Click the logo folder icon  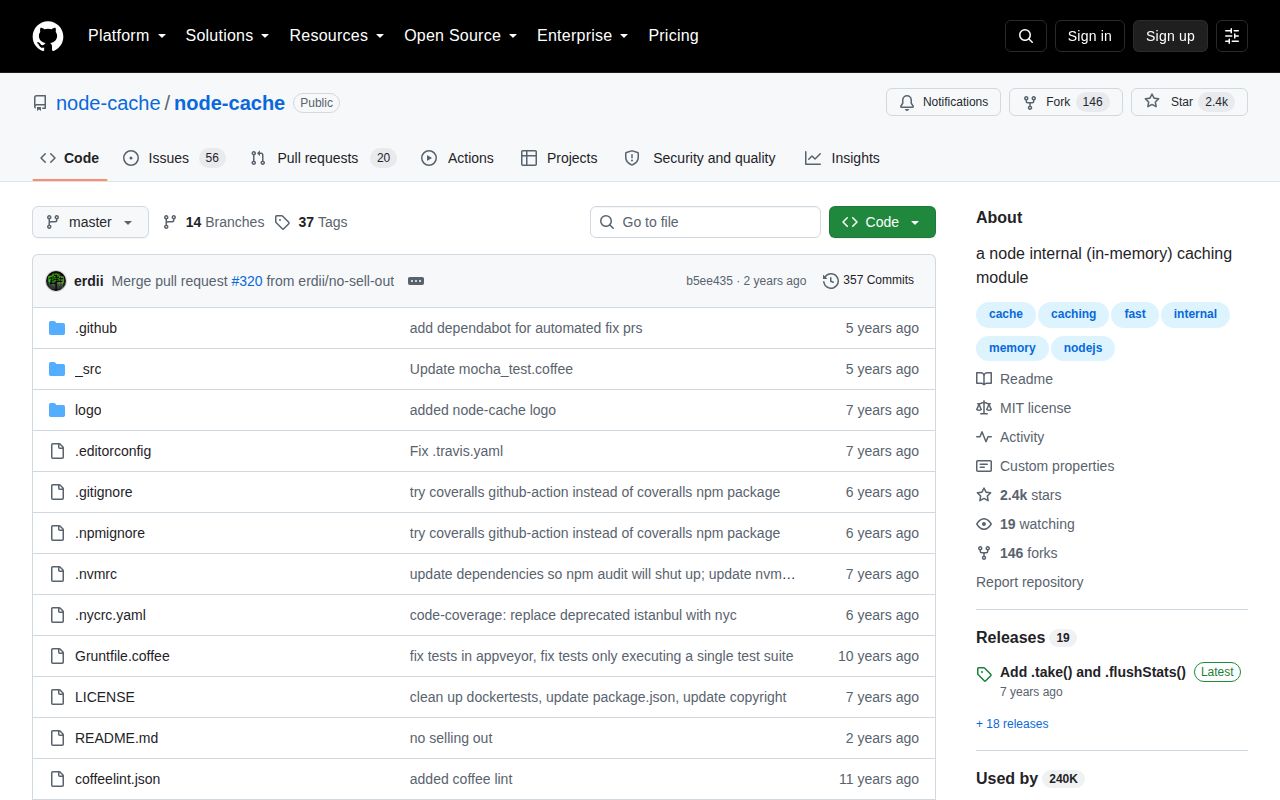57,410
